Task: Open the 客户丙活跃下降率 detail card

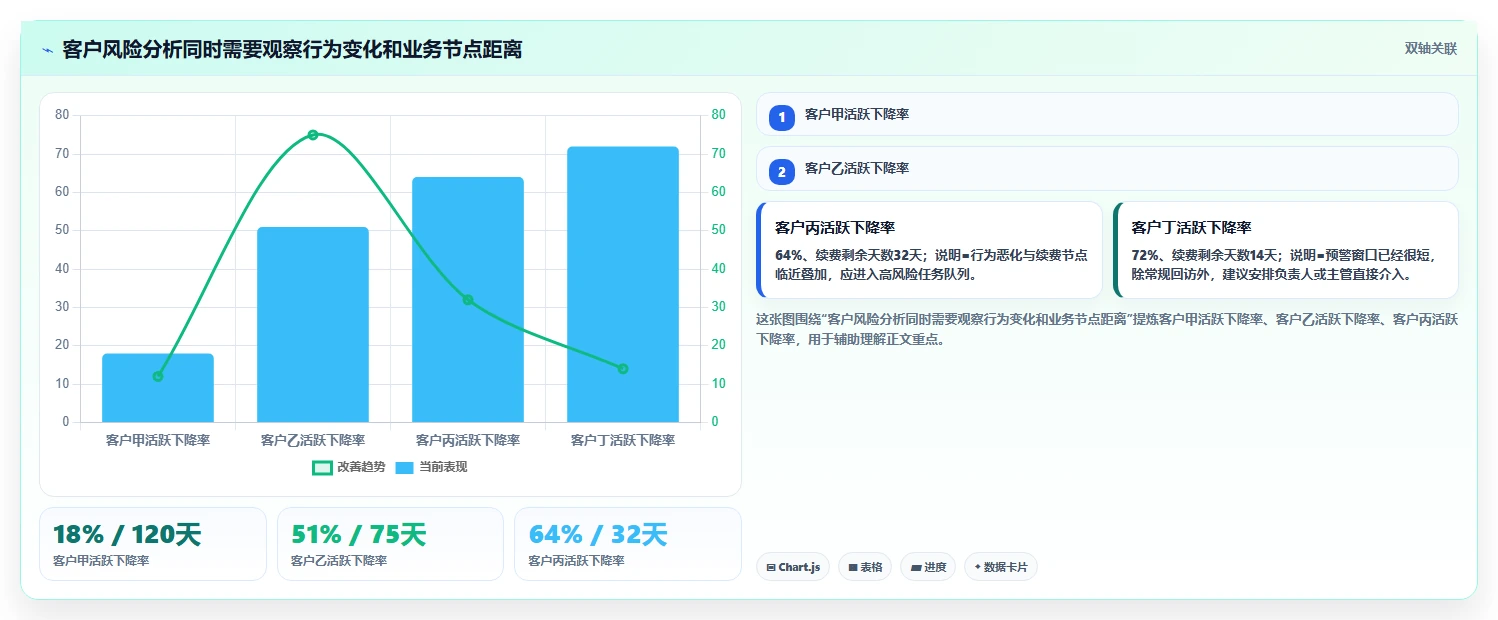Action: point(929,250)
